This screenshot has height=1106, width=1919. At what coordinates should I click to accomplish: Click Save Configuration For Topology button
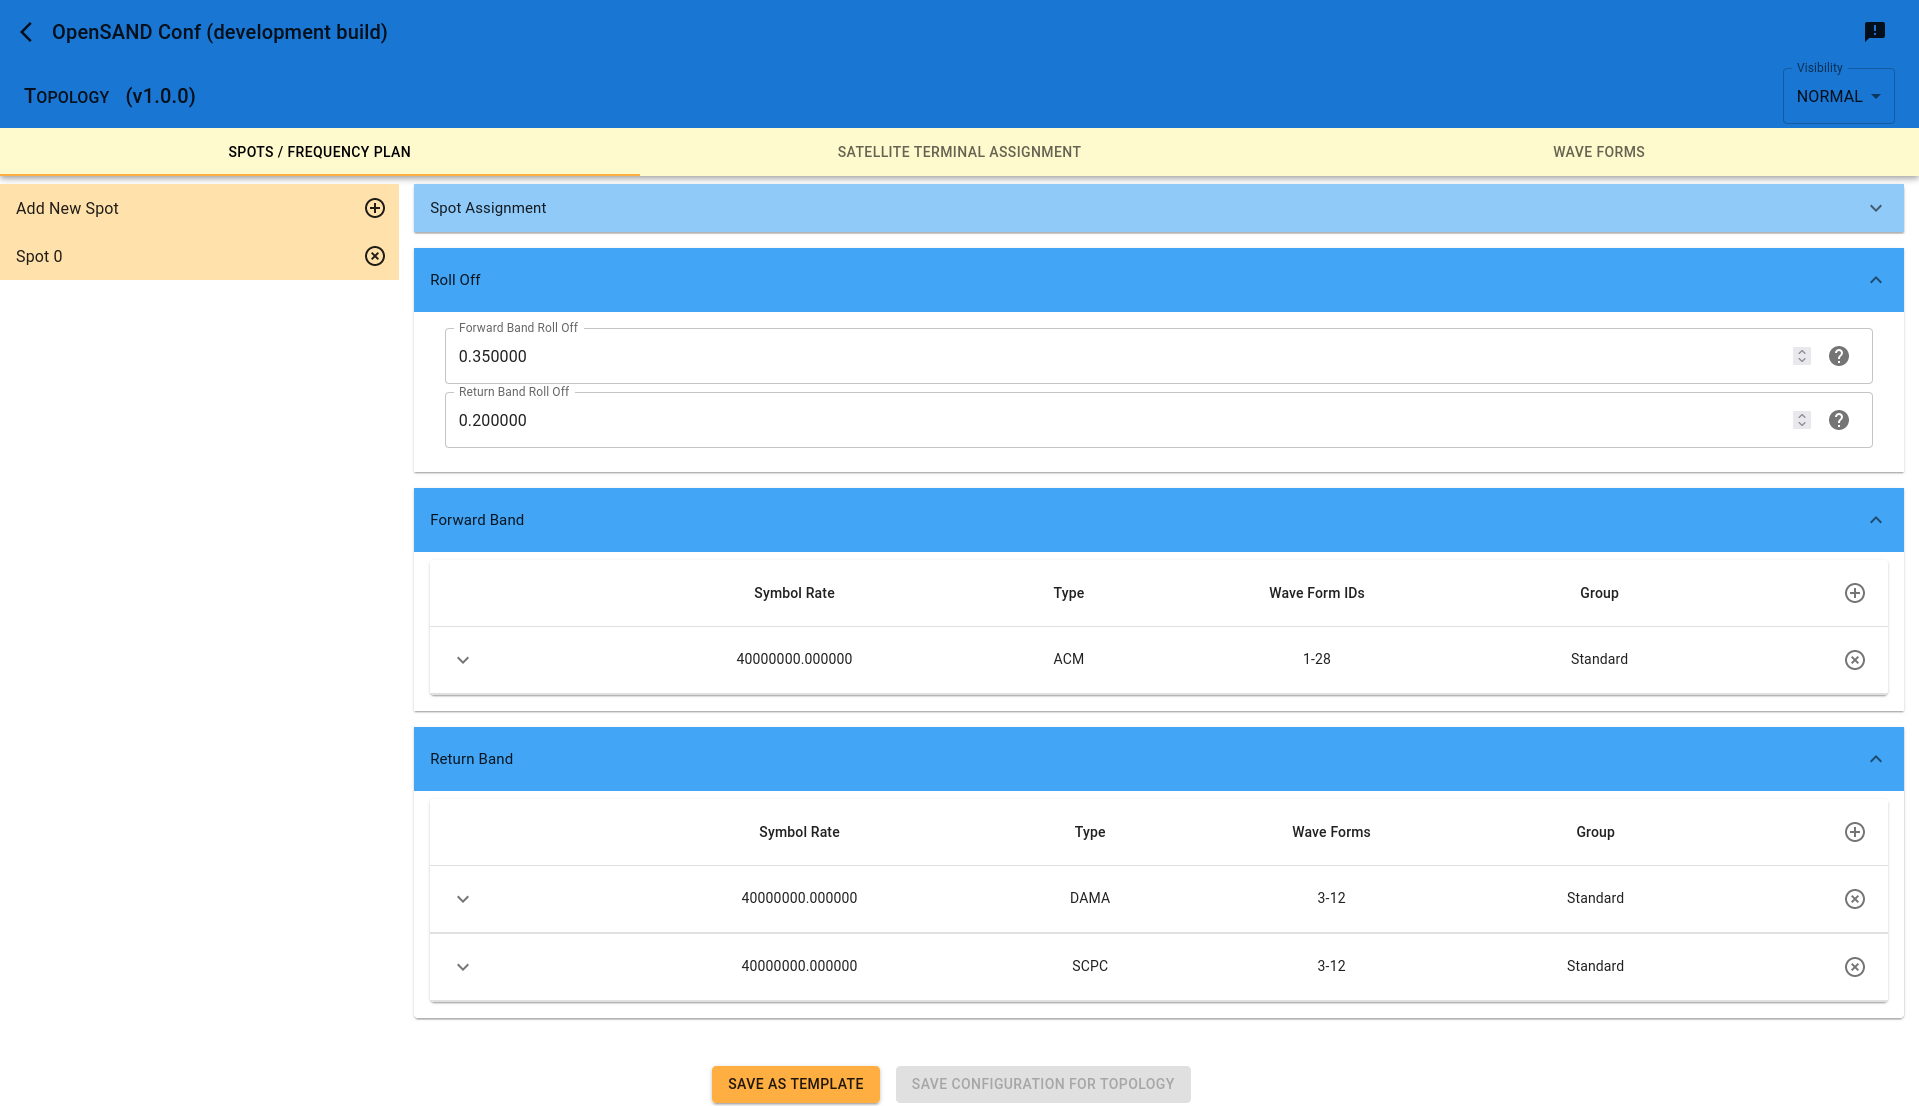coord(1043,1084)
